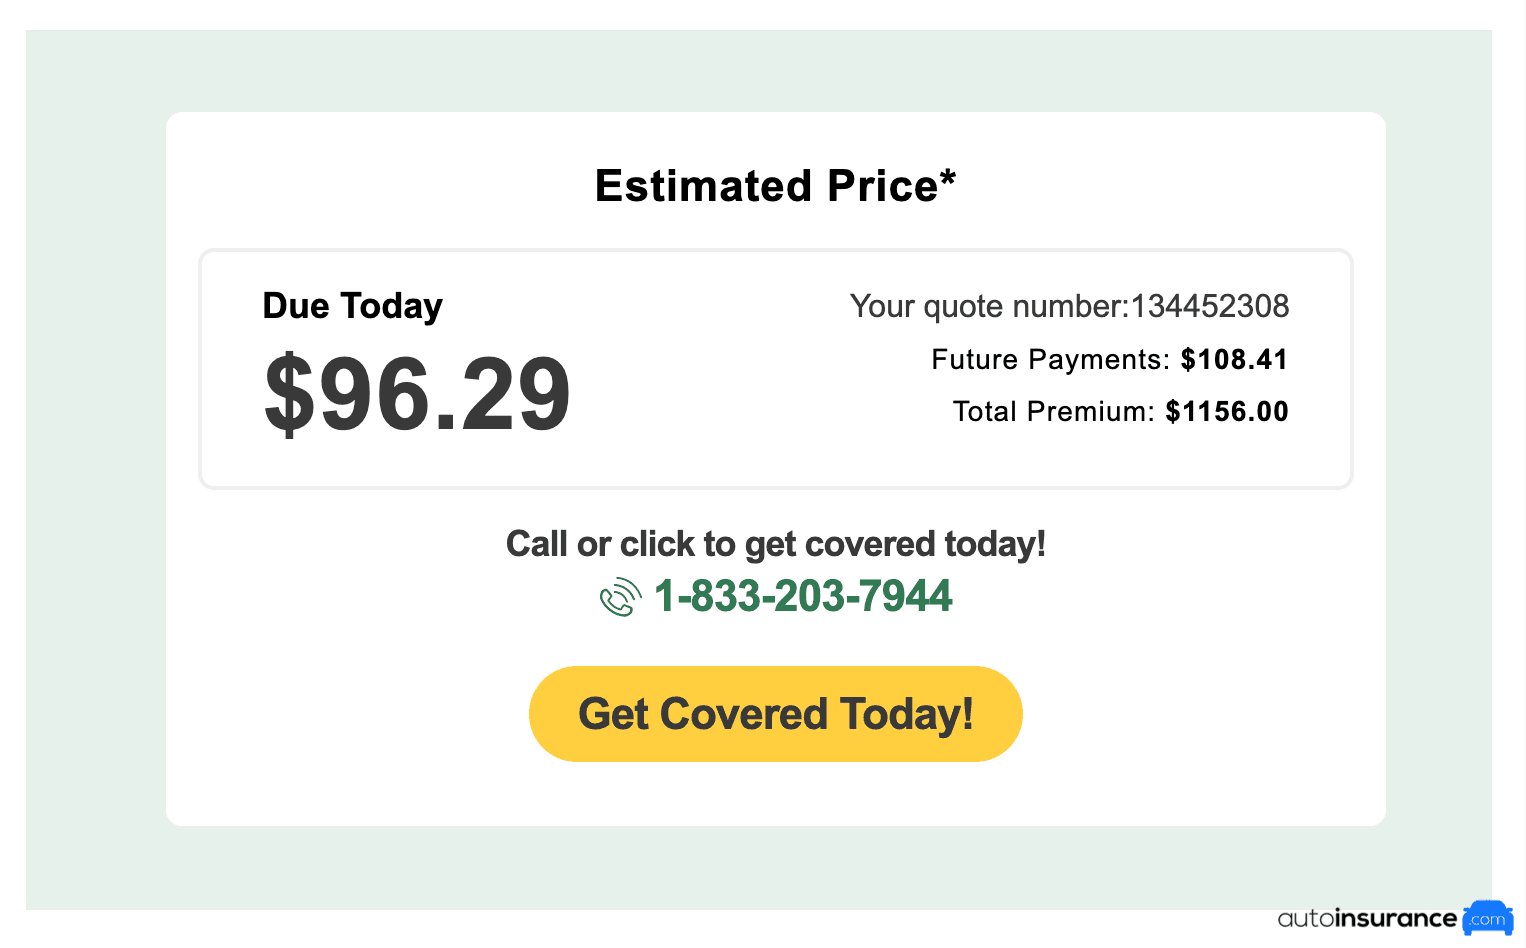The height and width of the screenshot is (948, 1526).
Task: Click the dollar sign of the due amount
Action: [289, 395]
